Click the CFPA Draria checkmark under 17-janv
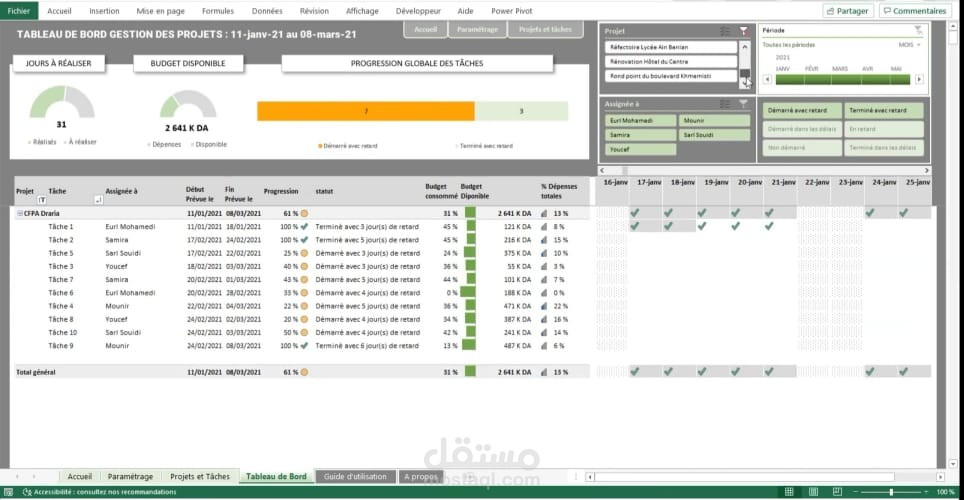The image size is (964, 500). pyautogui.click(x=634, y=213)
